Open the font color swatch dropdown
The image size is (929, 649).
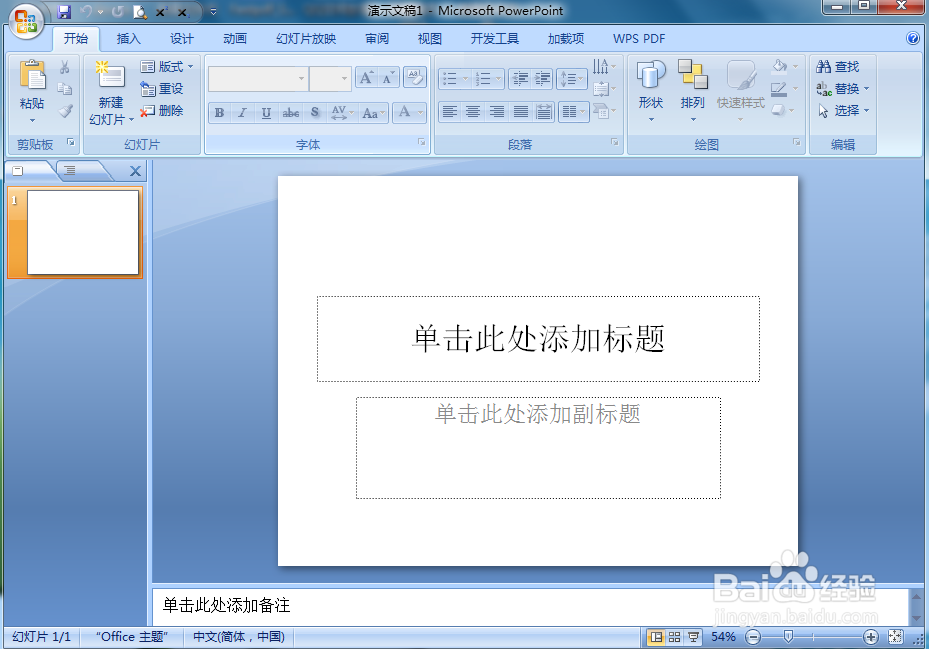420,112
